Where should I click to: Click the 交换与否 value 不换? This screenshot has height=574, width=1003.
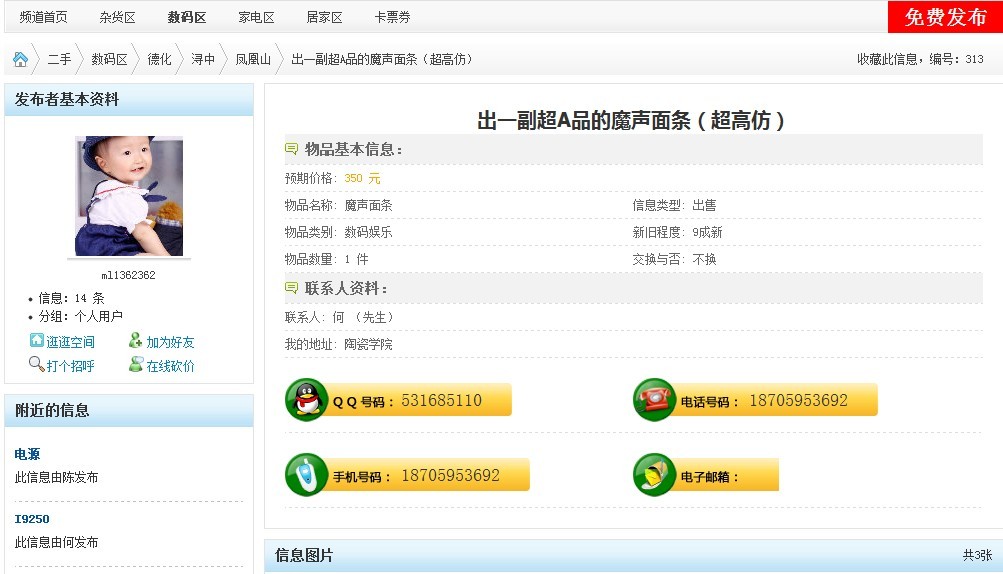point(704,259)
